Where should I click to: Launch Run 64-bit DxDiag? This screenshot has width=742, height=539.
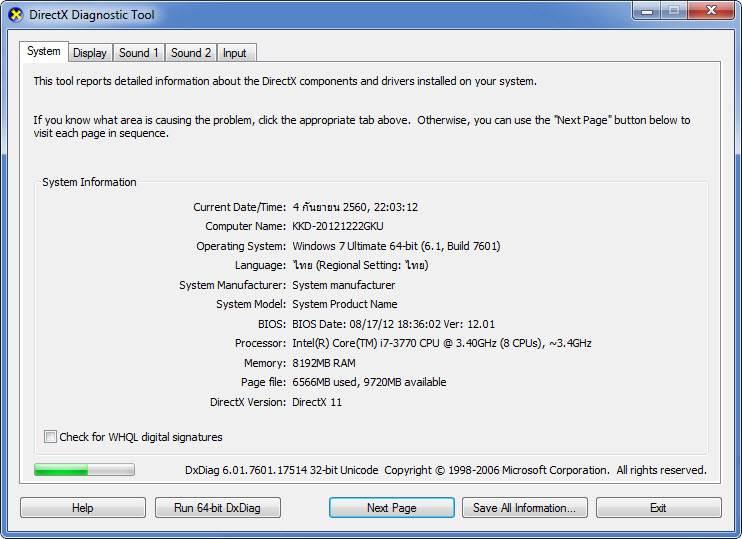point(218,508)
